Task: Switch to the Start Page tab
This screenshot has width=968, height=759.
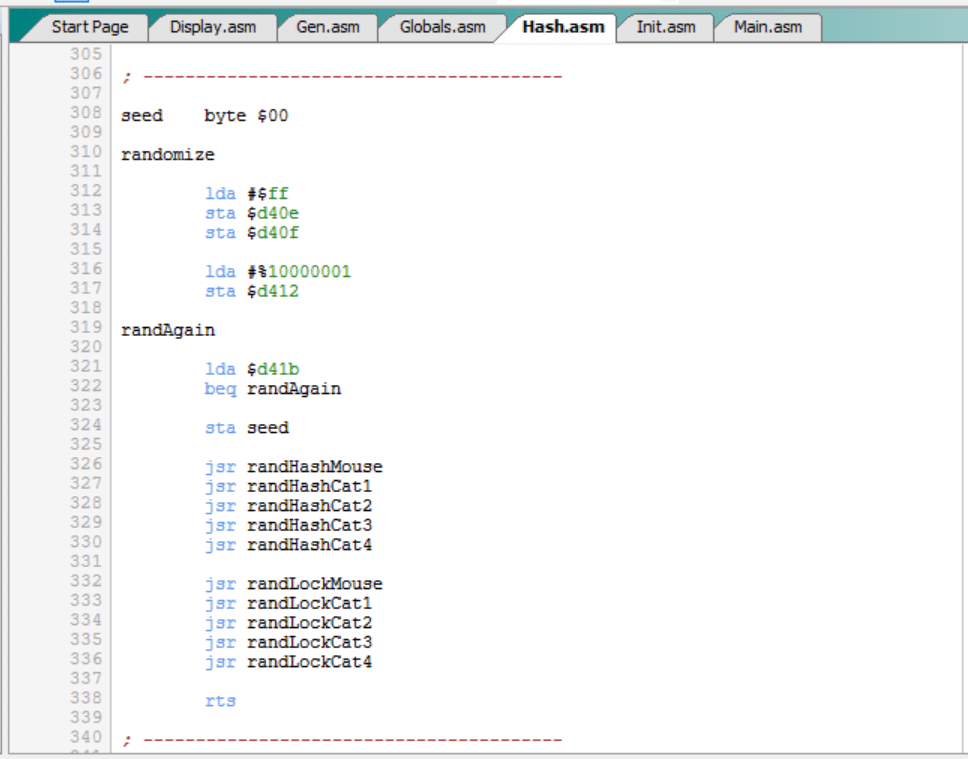Action: [x=89, y=27]
